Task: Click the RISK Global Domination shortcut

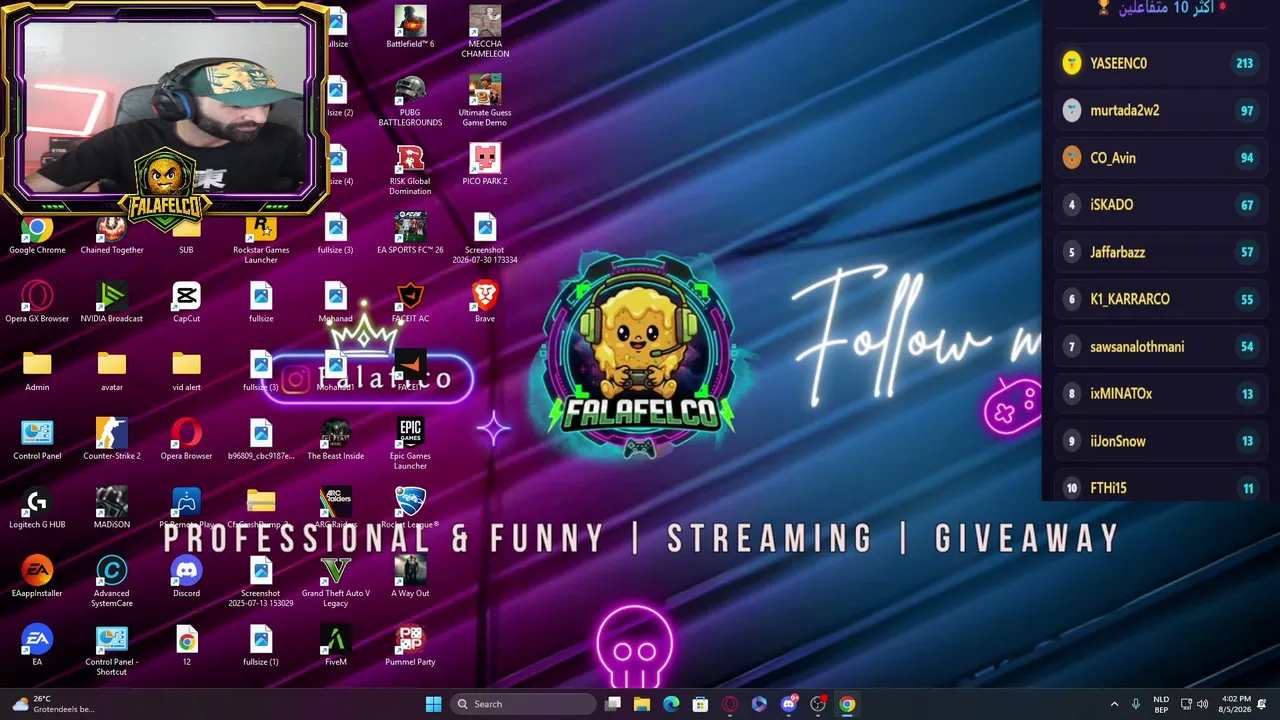Action: tap(410, 170)
